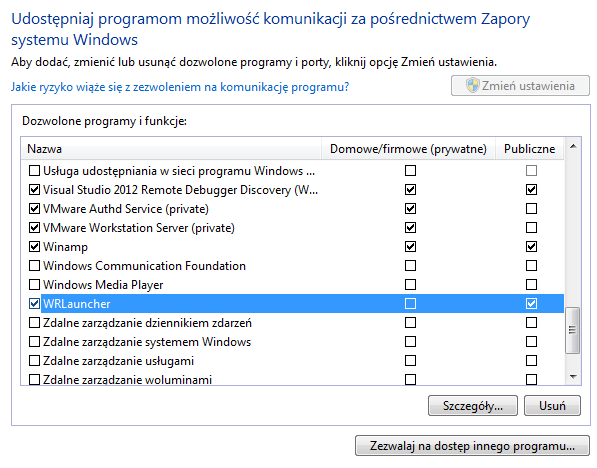Click Zezwalaj na dostęp innego programu button
This screenshot has width=597, height=468.
(x=472, y=446)
